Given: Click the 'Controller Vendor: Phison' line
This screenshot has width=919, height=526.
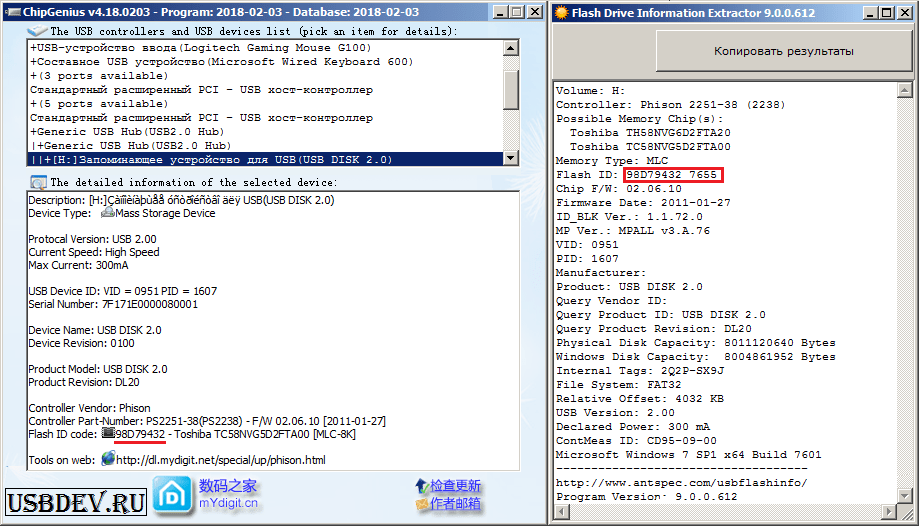Looking at the screenshot, I should pos(89,408).
